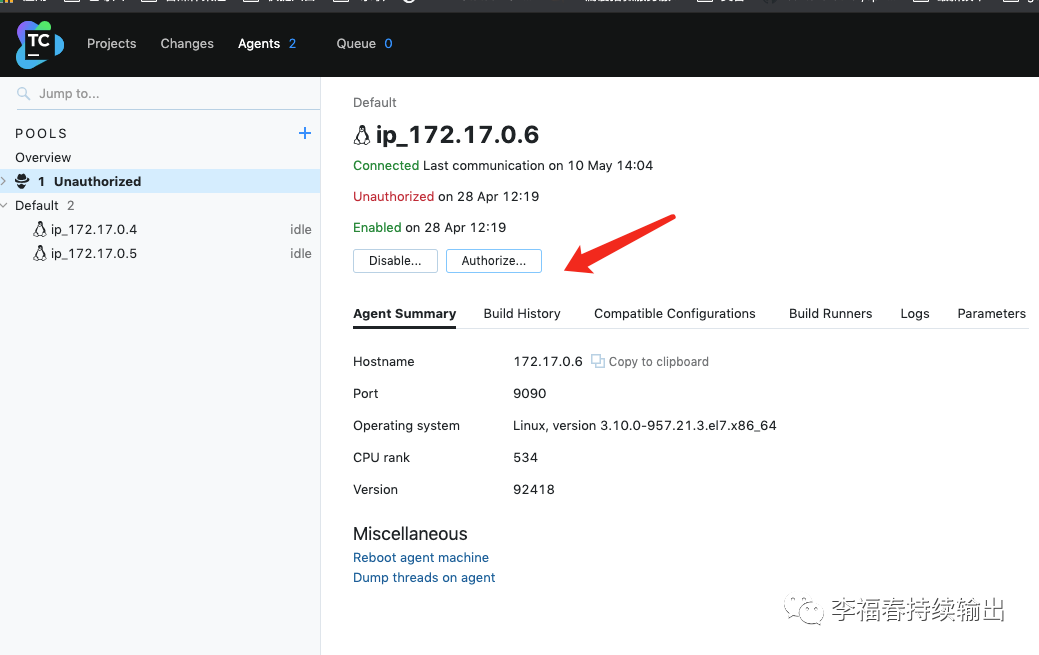This screenshot has width=1039, height=655.
Task: Open the Changes page
Action: pos(187,44)
